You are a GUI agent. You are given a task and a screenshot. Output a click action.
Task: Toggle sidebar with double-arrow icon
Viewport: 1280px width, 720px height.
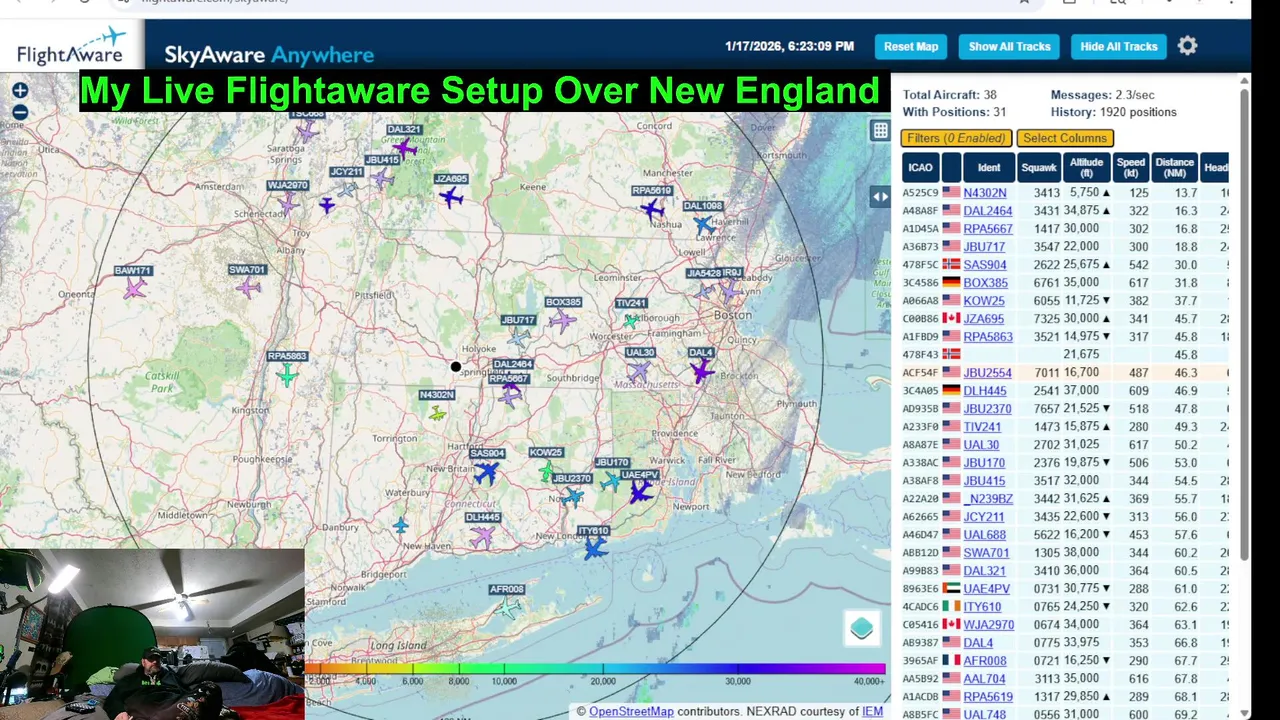[880, 197]
